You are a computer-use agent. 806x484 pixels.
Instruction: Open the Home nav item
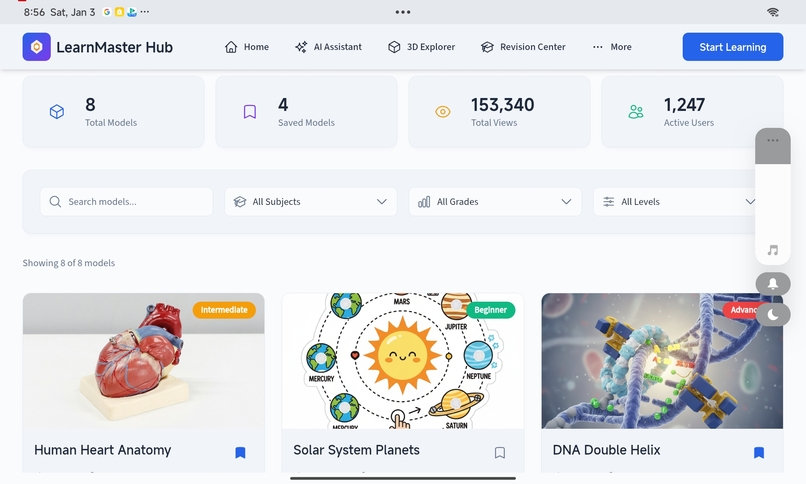247,47
